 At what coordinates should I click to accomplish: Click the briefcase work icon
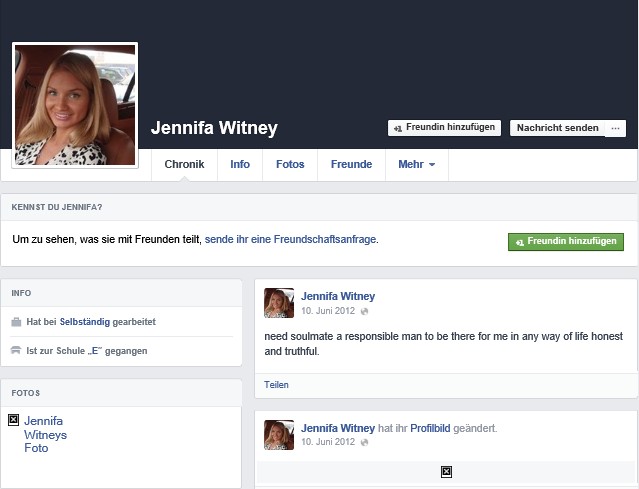coord(16,322)
